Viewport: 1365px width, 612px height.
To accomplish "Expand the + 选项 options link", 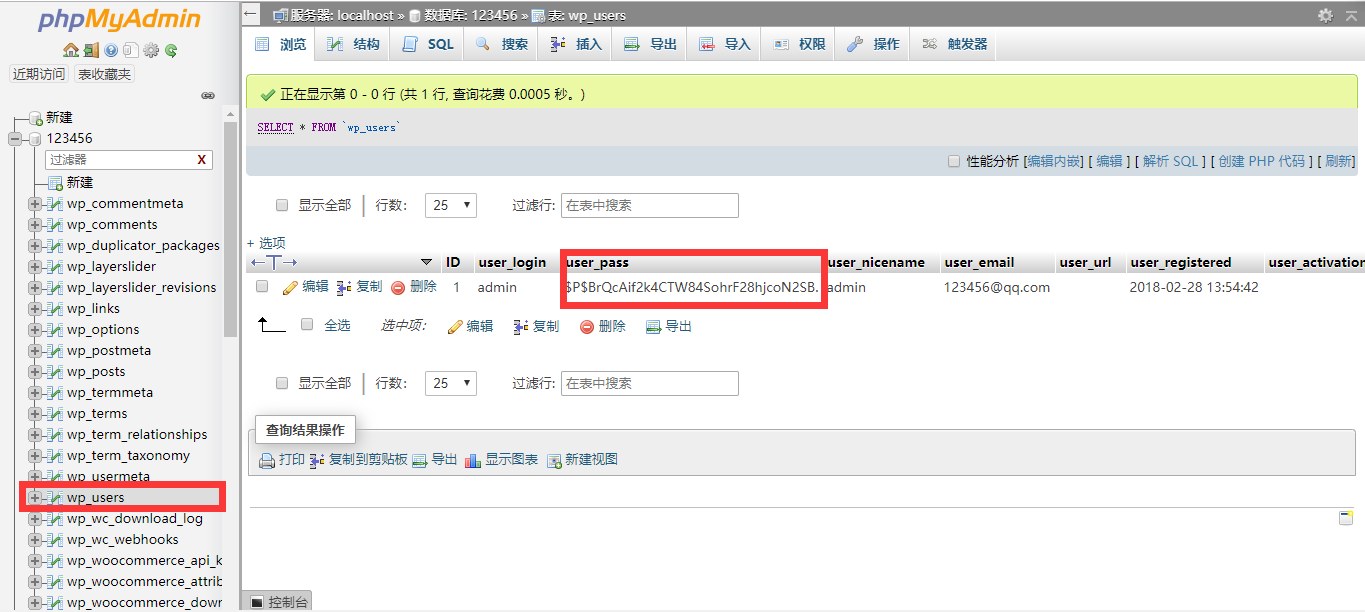I will [266, 243].
